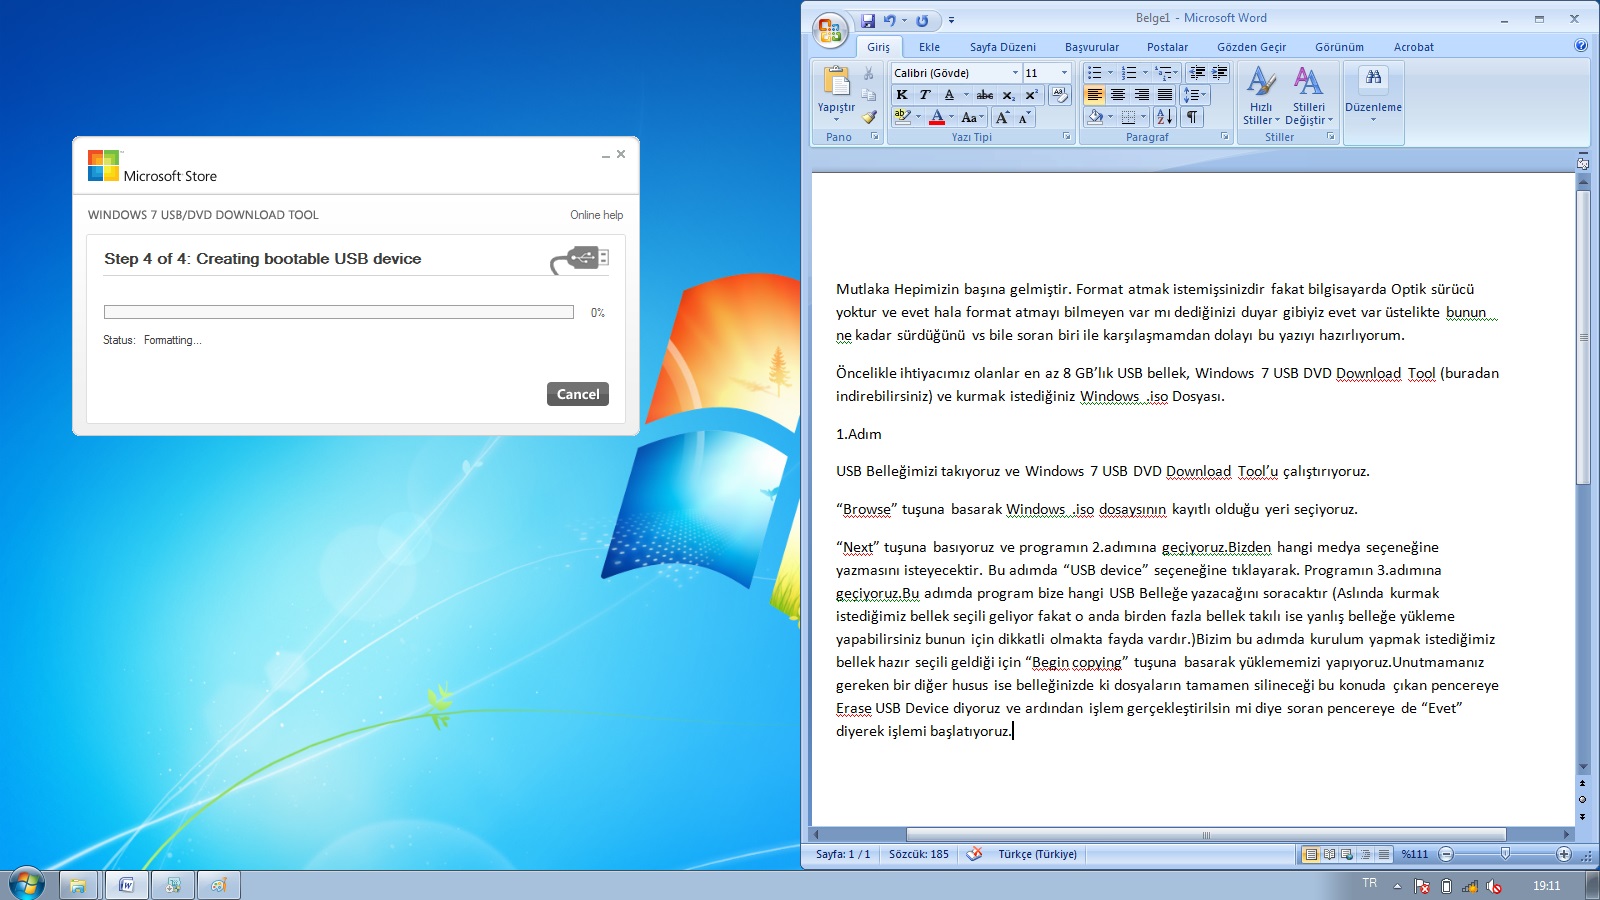The height and width of the screenshot is (900, 1600).
Task: Open Online help link in Download Tool
Action: [x=596, y=215]
